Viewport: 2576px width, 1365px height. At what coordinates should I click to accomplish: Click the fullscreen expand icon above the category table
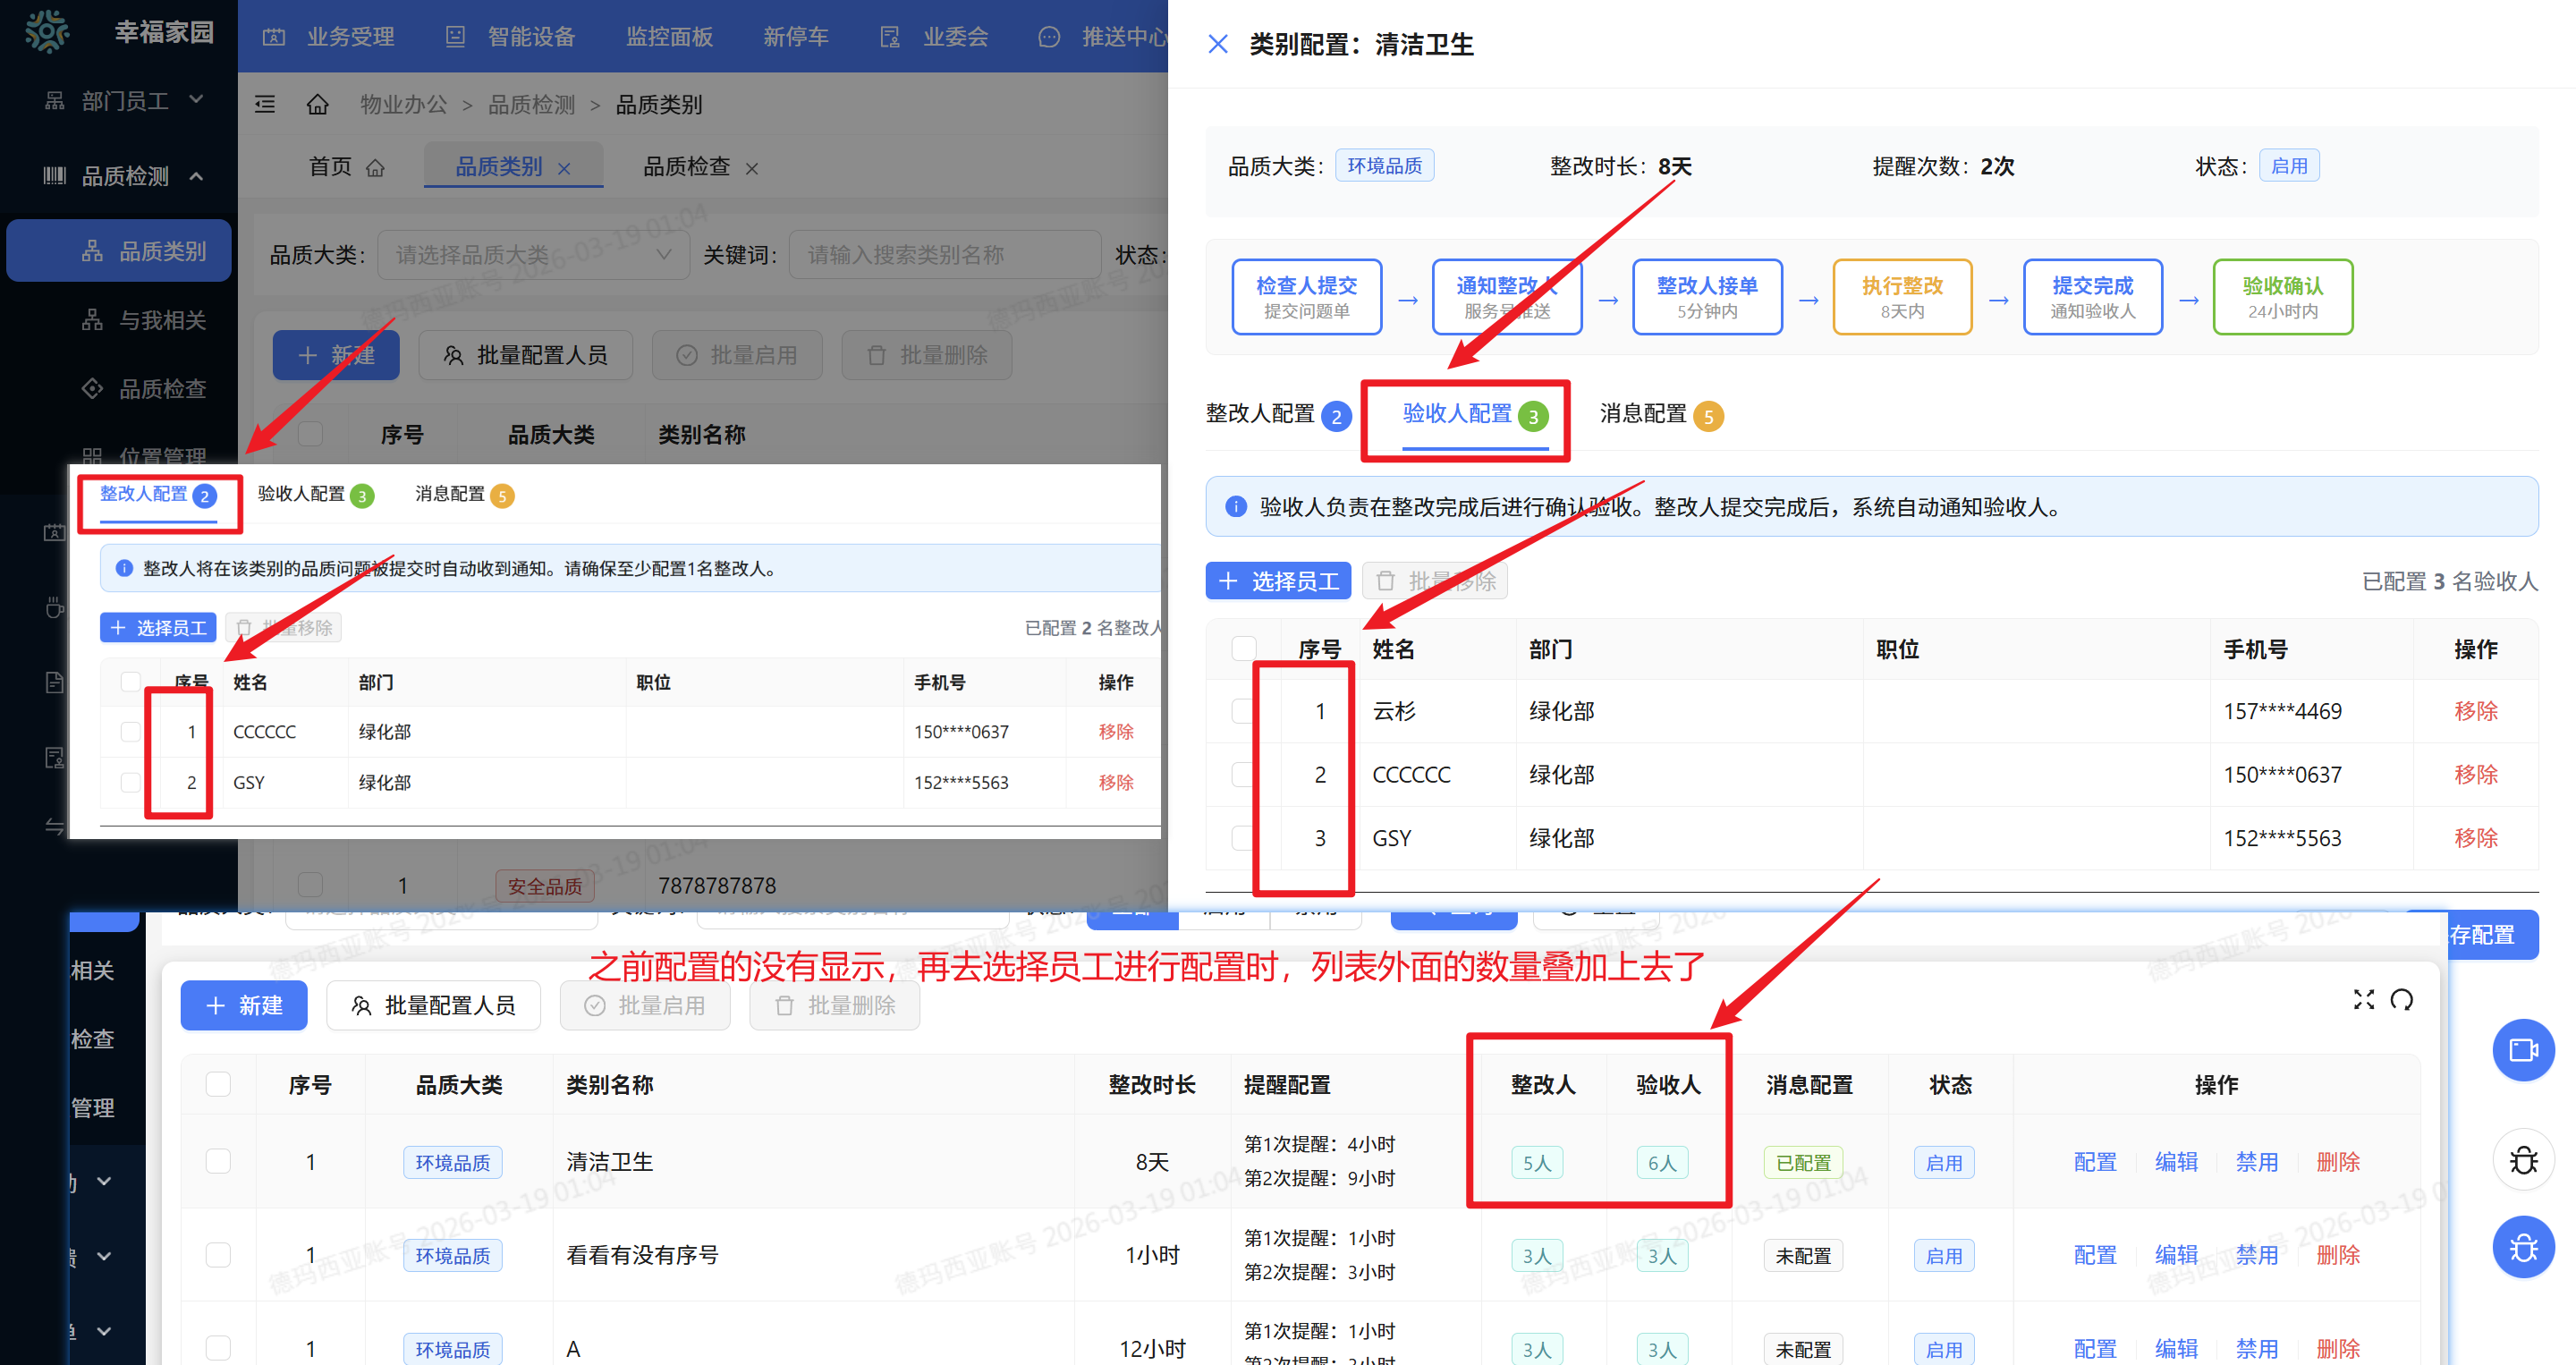point(2364,999)
